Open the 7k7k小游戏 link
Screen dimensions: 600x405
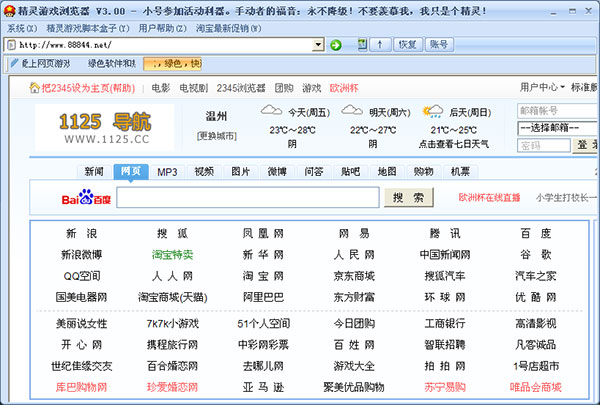(172, 324)
